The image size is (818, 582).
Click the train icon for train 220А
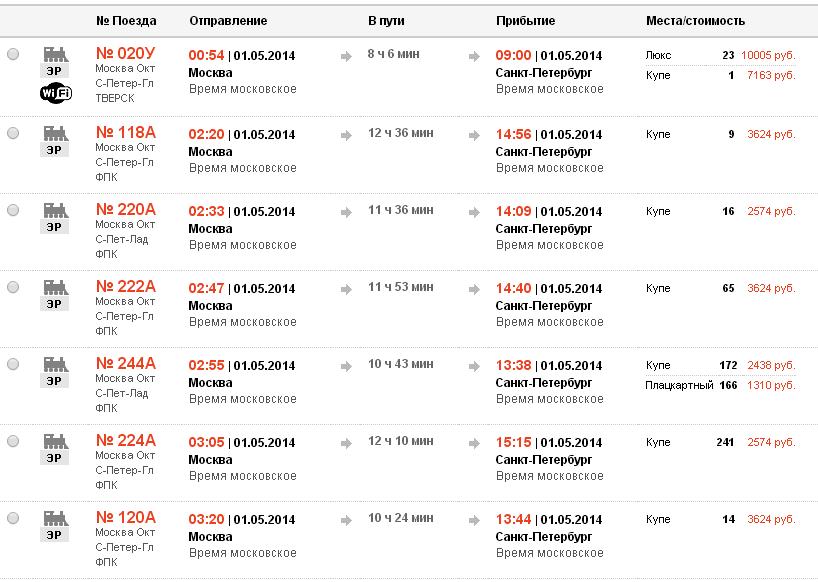pos(54,210)
